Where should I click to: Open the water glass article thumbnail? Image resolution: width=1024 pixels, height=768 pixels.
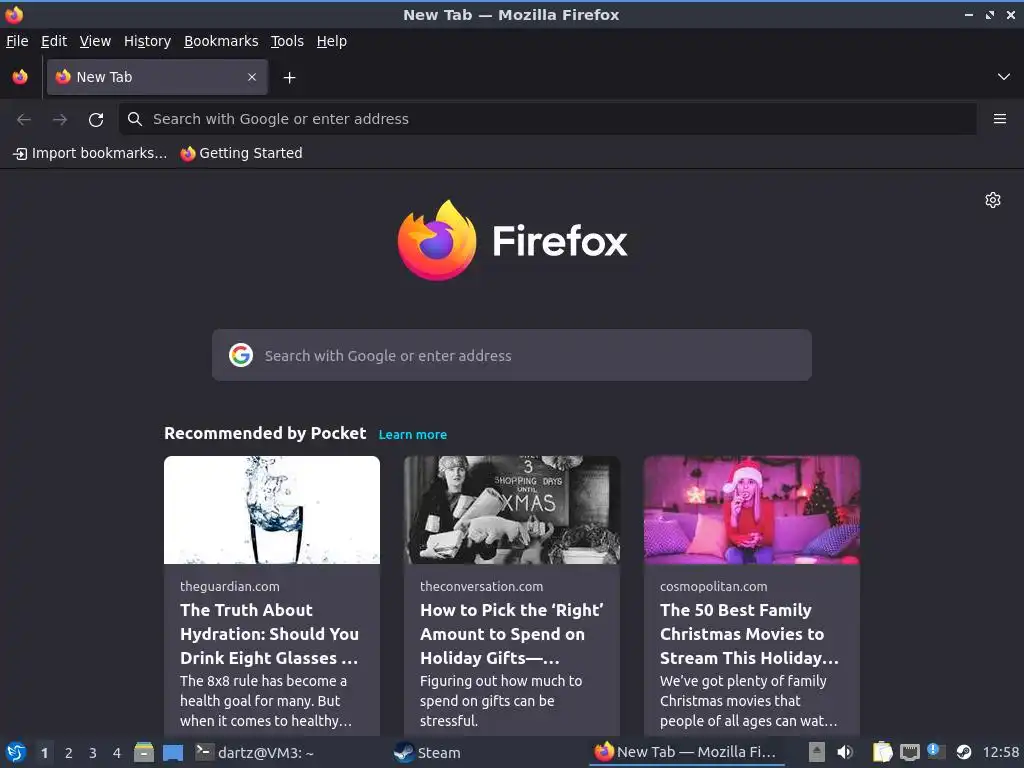pyautogui.click(x=272, y=510)
